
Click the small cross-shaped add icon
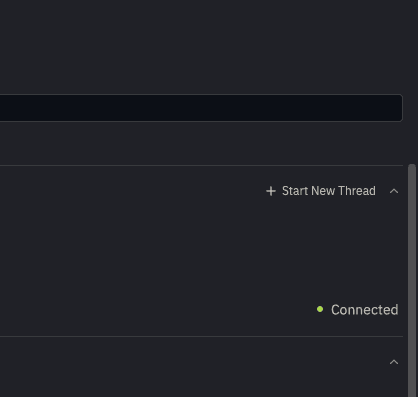pyautogui.click(x=271, y=191)
